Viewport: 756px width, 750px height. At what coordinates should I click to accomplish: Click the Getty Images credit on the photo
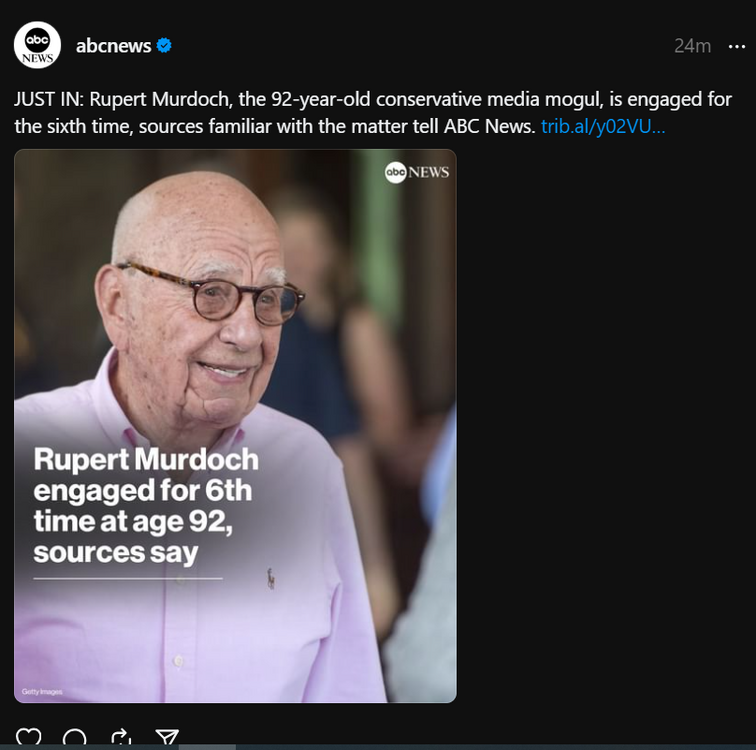[40, 692]
